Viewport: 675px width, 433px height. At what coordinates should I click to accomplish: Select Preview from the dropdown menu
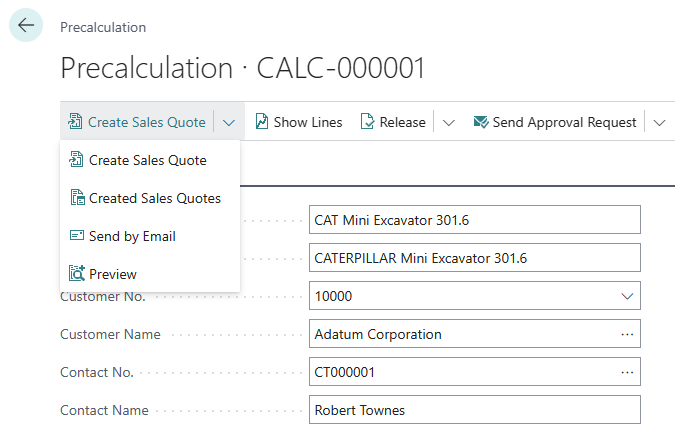(x=113, y=274)
